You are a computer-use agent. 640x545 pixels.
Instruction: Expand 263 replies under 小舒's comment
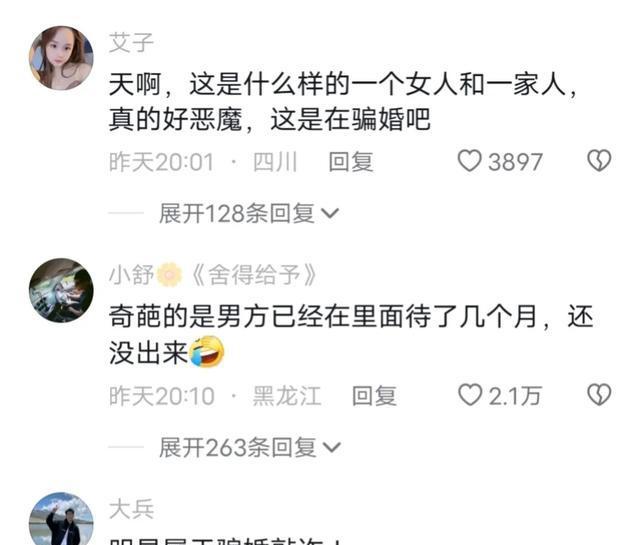pyautogui.click(x=249, y=447)
